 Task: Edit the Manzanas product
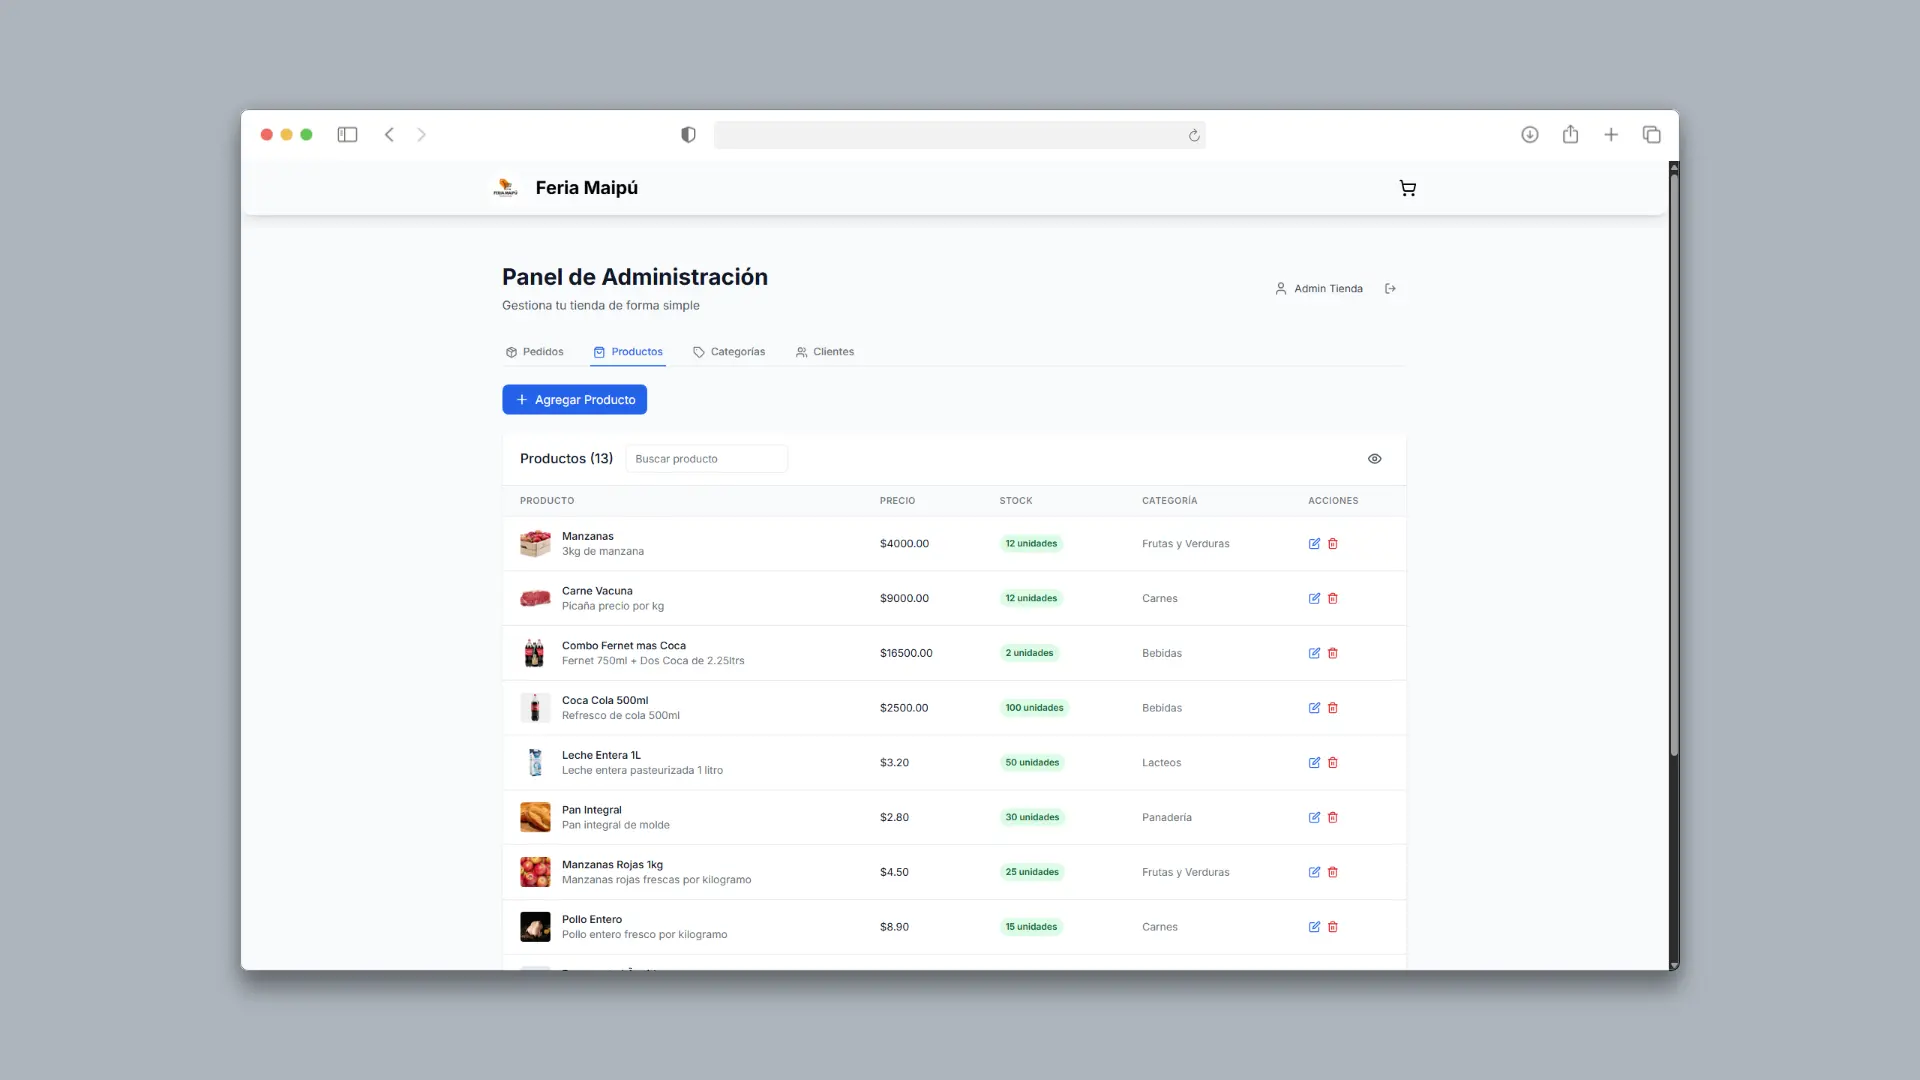click(1314, 544)
